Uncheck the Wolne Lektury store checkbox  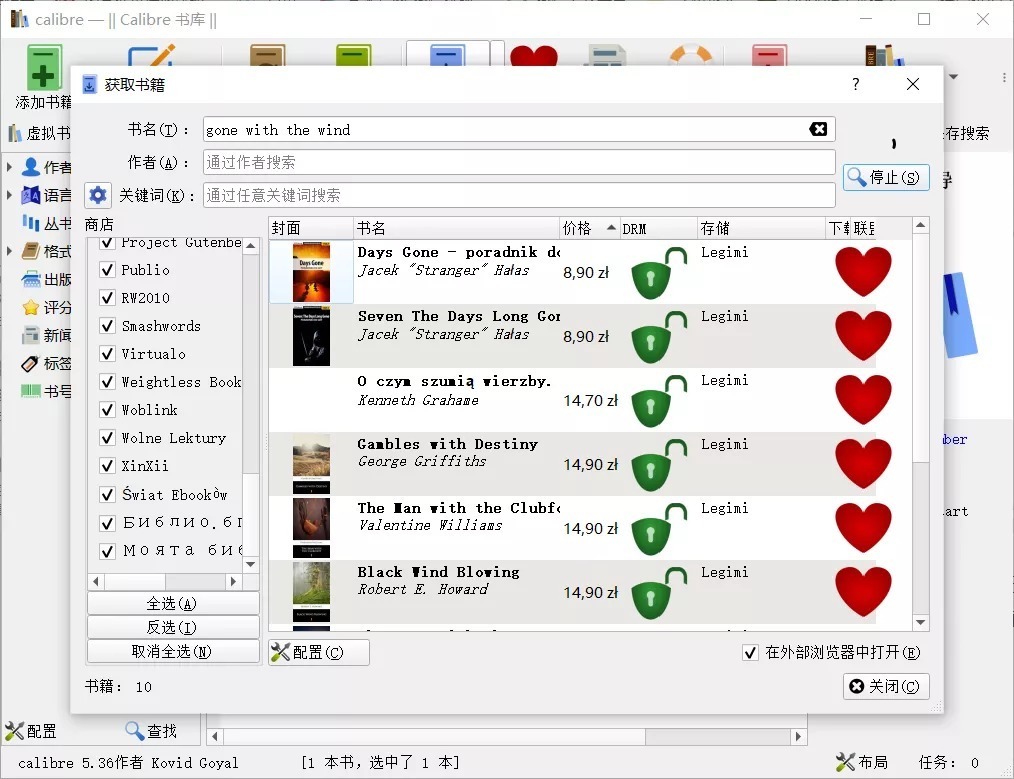pyautogui.click(x=107, y=438)
